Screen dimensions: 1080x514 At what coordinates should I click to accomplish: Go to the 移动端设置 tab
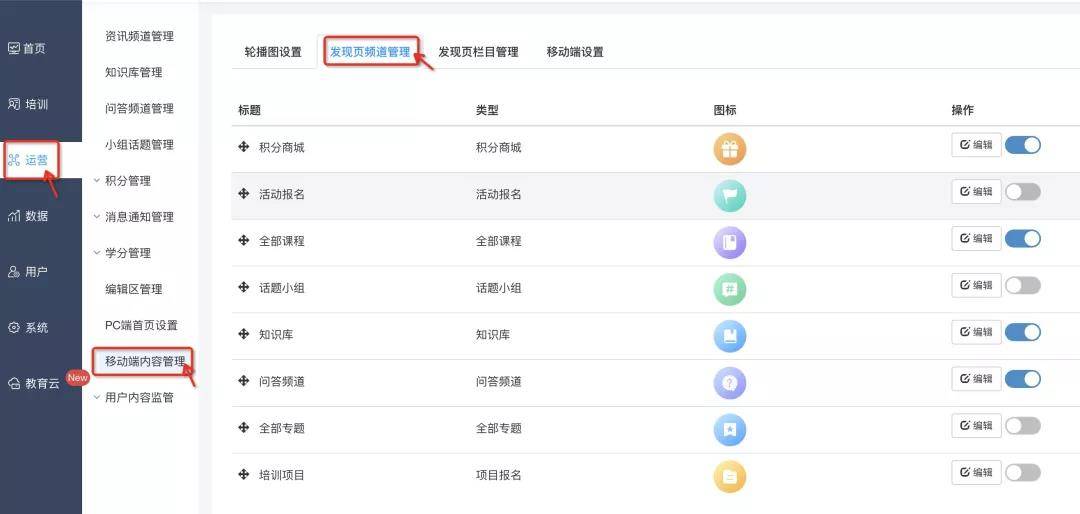click(575, 52)
